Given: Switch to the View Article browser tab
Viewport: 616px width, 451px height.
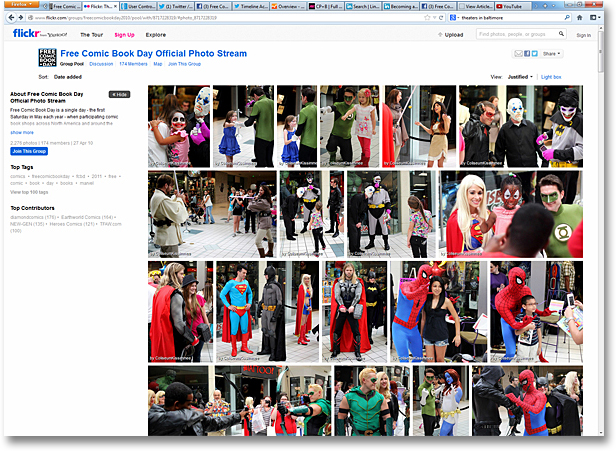Looking at the screenshot, I should 475,6.
